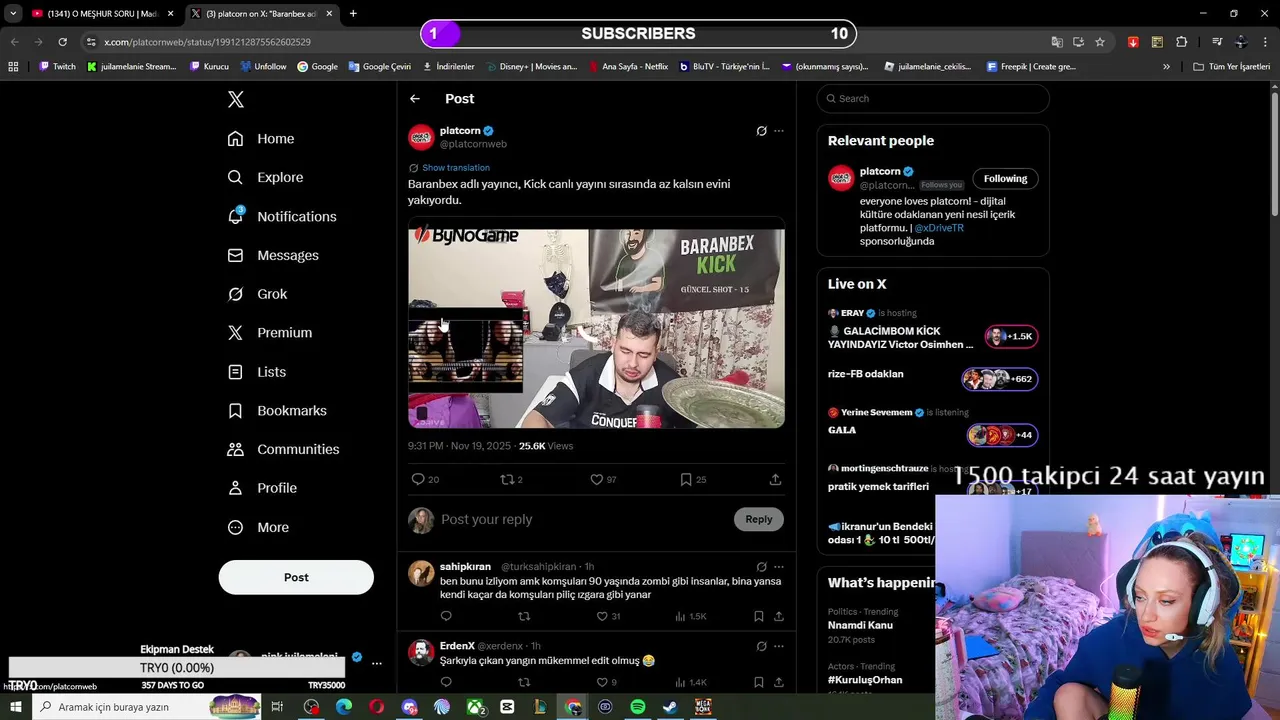Open the three-dot menu on ErdenX's reply
Screen dimensions: 1280x720
[x=779, y=647]
